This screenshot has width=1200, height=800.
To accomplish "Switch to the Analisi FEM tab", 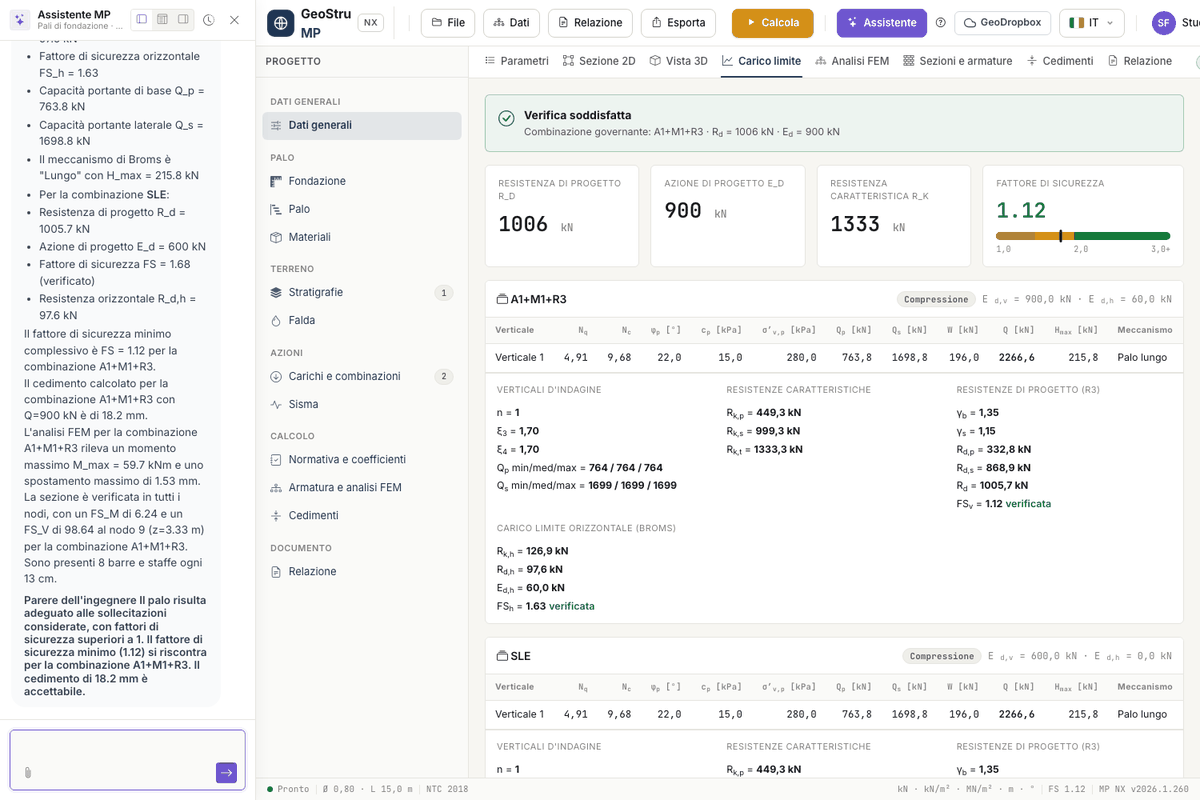I will tap(852, 61).
